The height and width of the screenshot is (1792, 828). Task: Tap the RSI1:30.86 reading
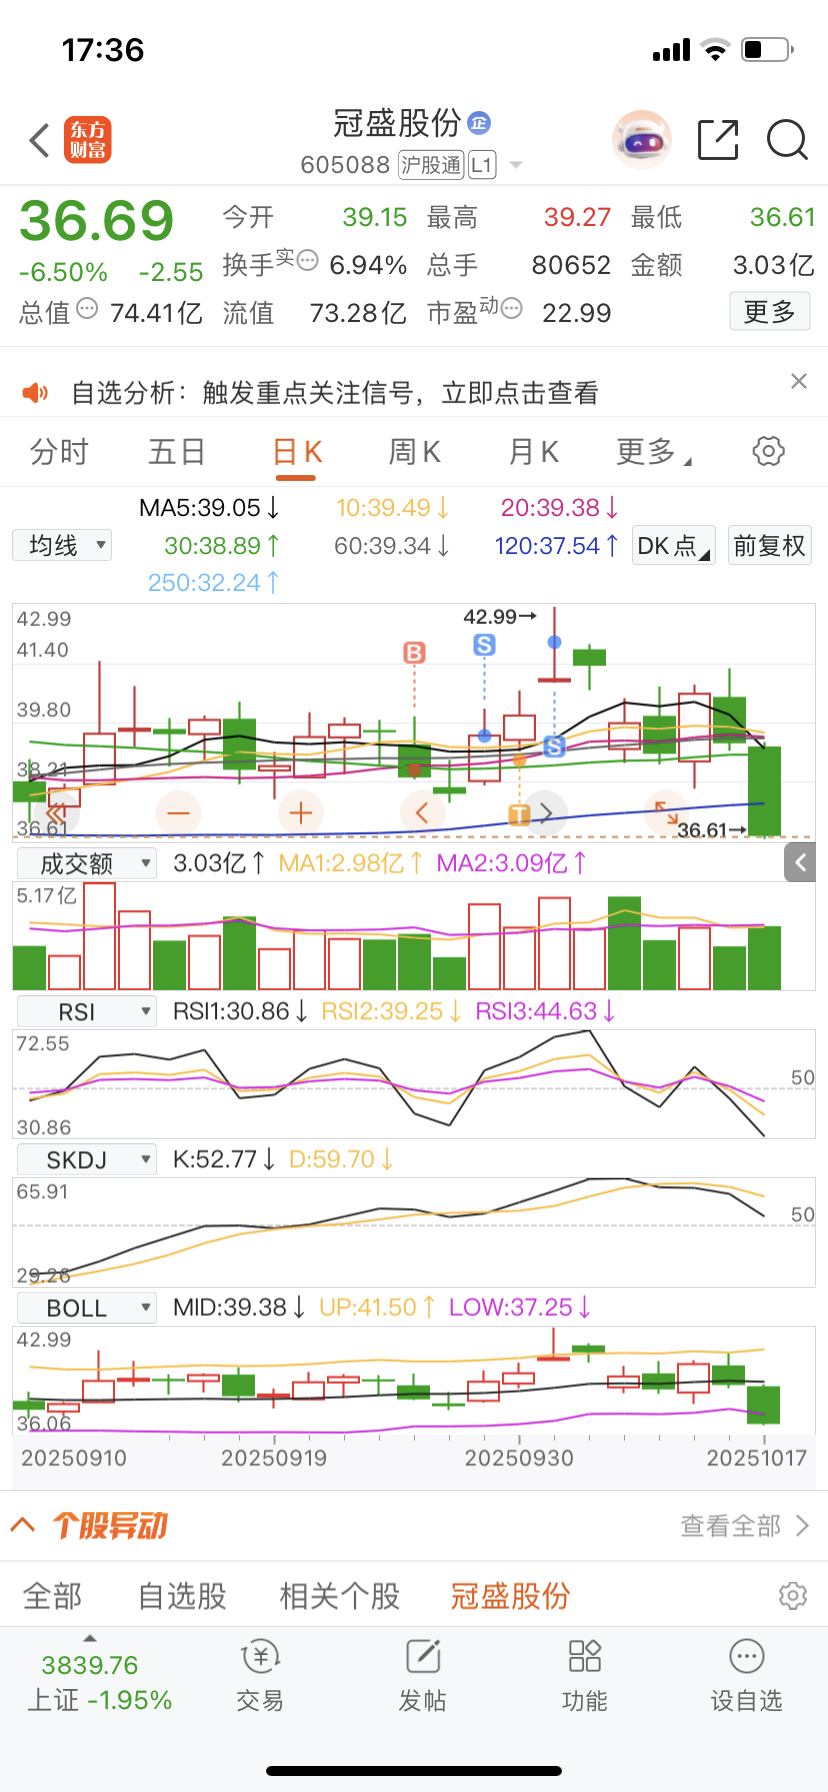(240, 1011)
